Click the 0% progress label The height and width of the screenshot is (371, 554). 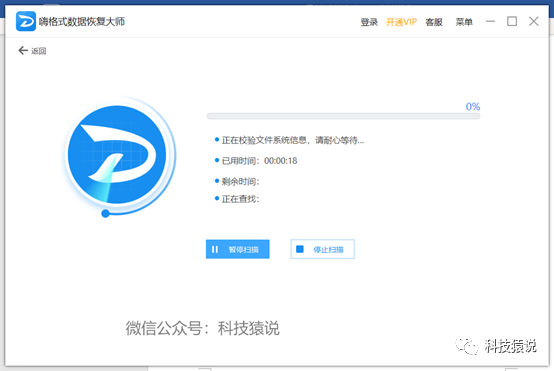473,106
